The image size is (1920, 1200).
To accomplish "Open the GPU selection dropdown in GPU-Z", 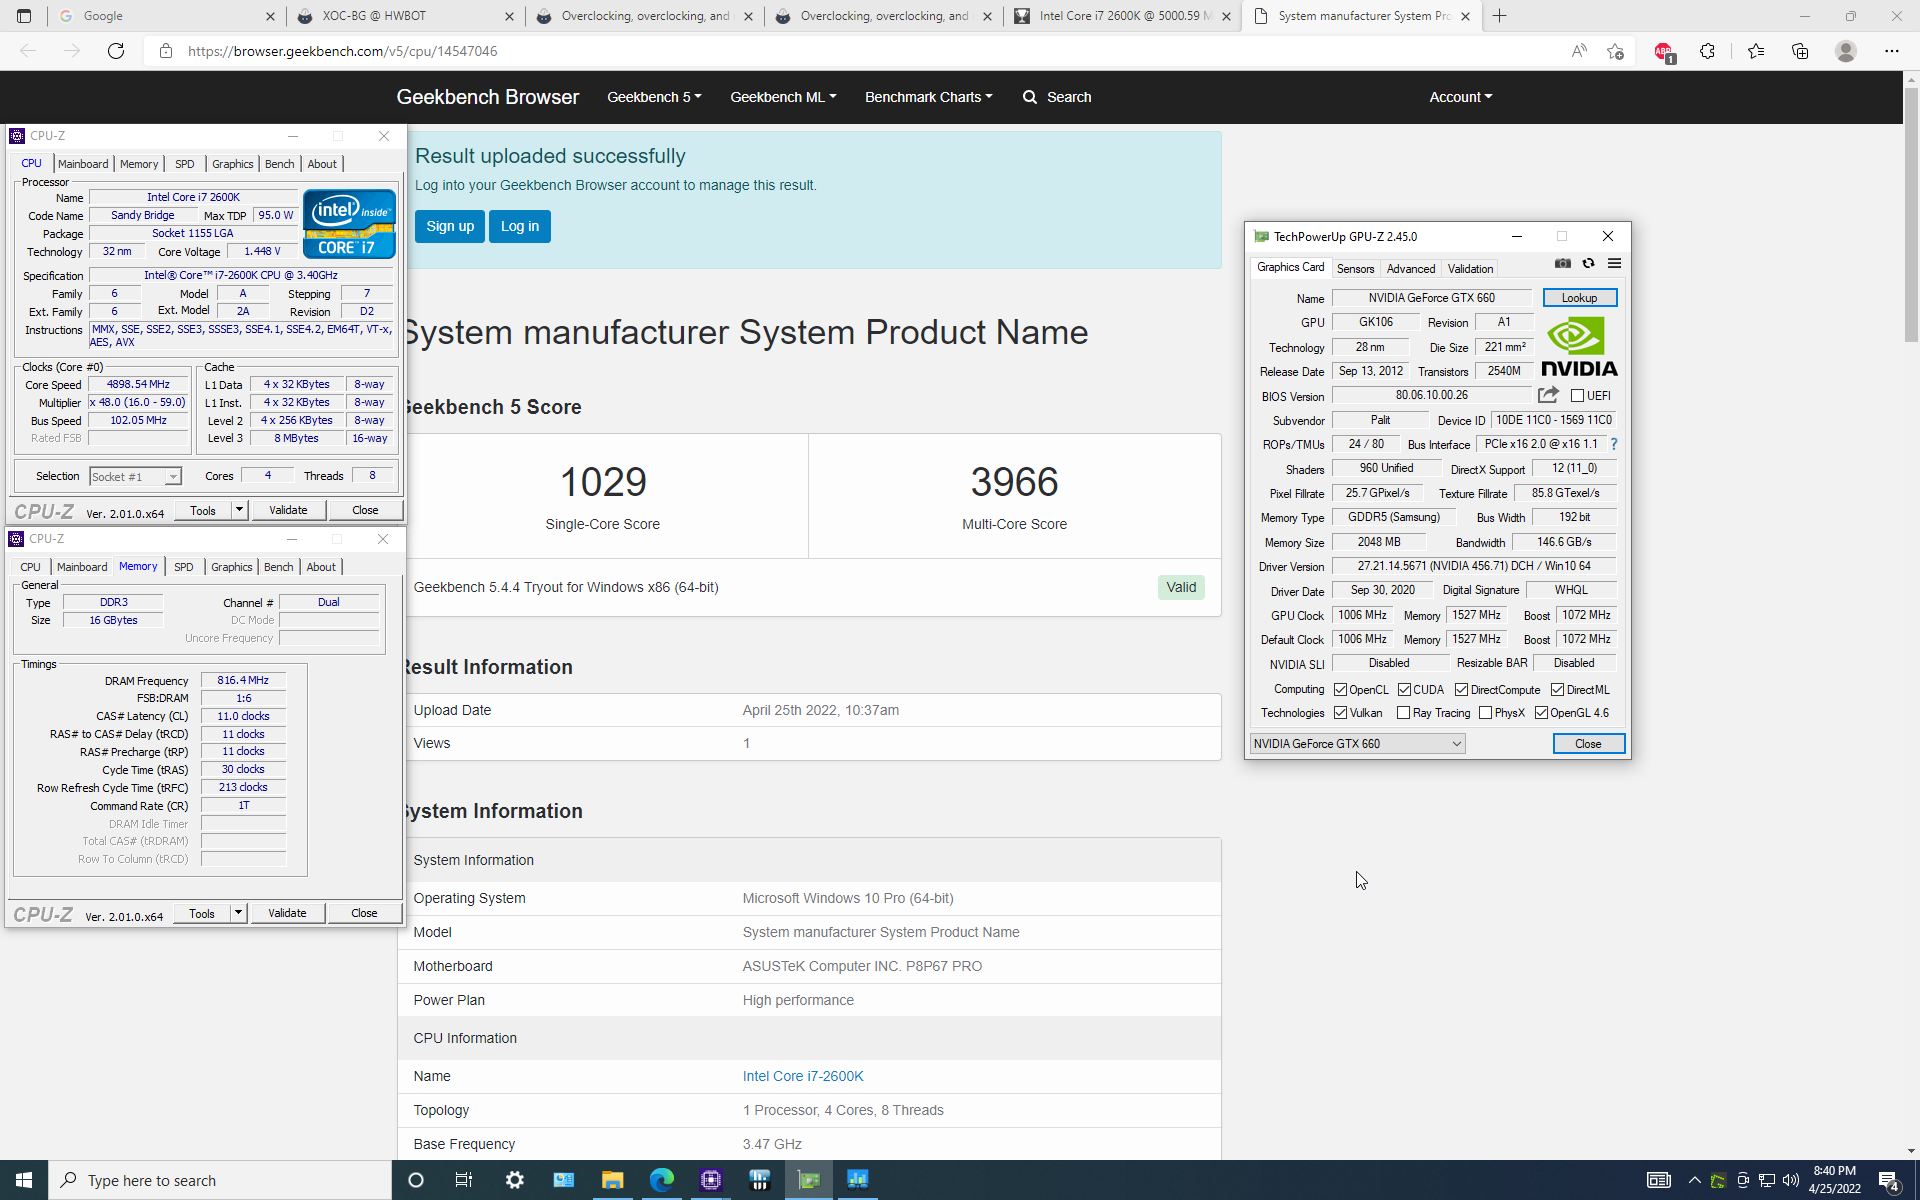I will pyautogui.click(x=1357, y=744).
